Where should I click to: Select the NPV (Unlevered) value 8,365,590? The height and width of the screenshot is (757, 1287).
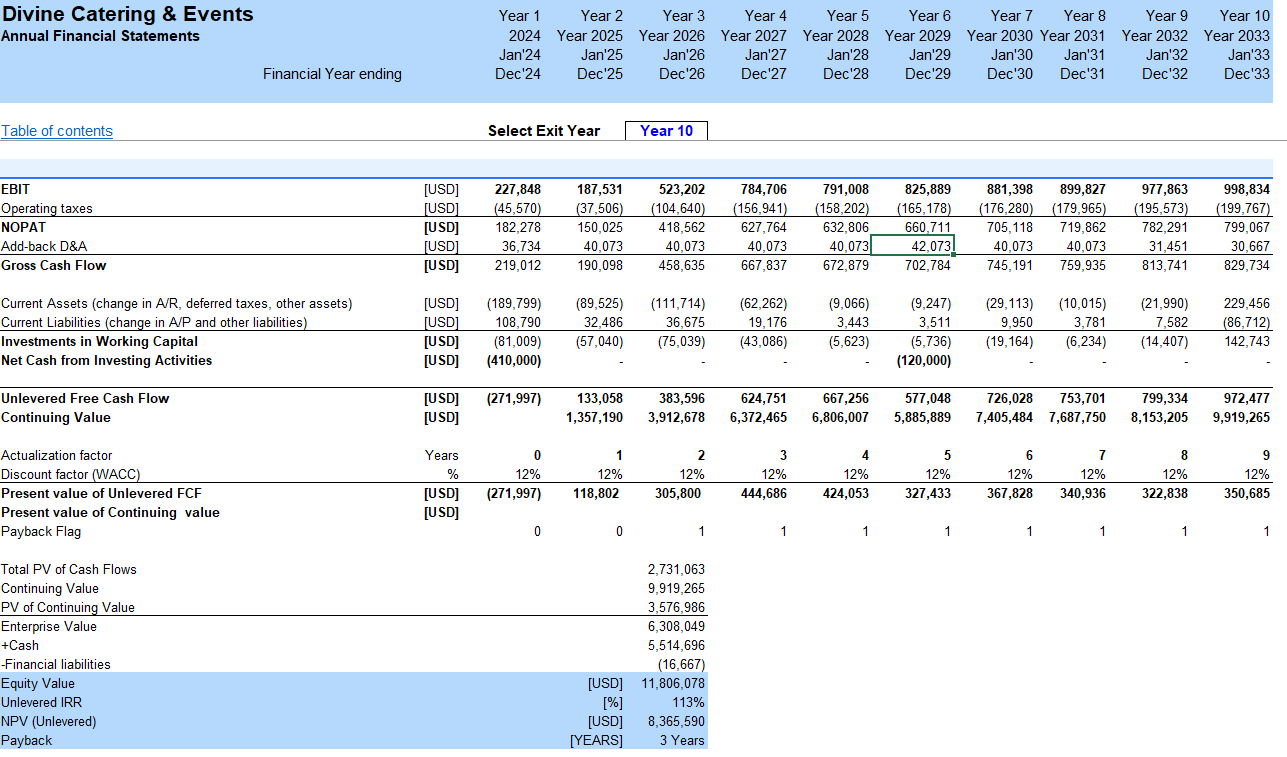676,722
